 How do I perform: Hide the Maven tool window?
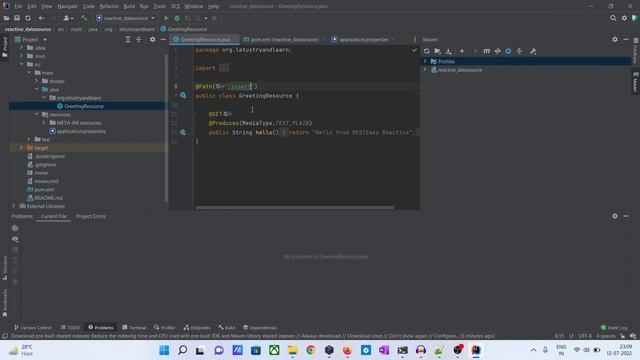click(x=626, y=39)
